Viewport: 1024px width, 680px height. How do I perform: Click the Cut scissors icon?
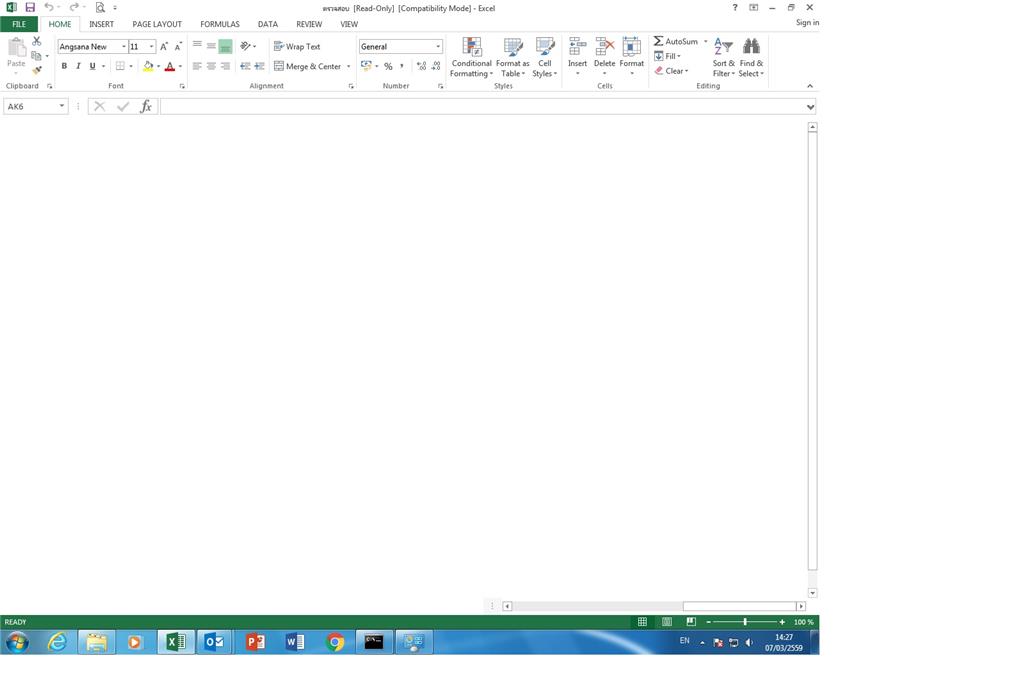[x=37, y=41]
